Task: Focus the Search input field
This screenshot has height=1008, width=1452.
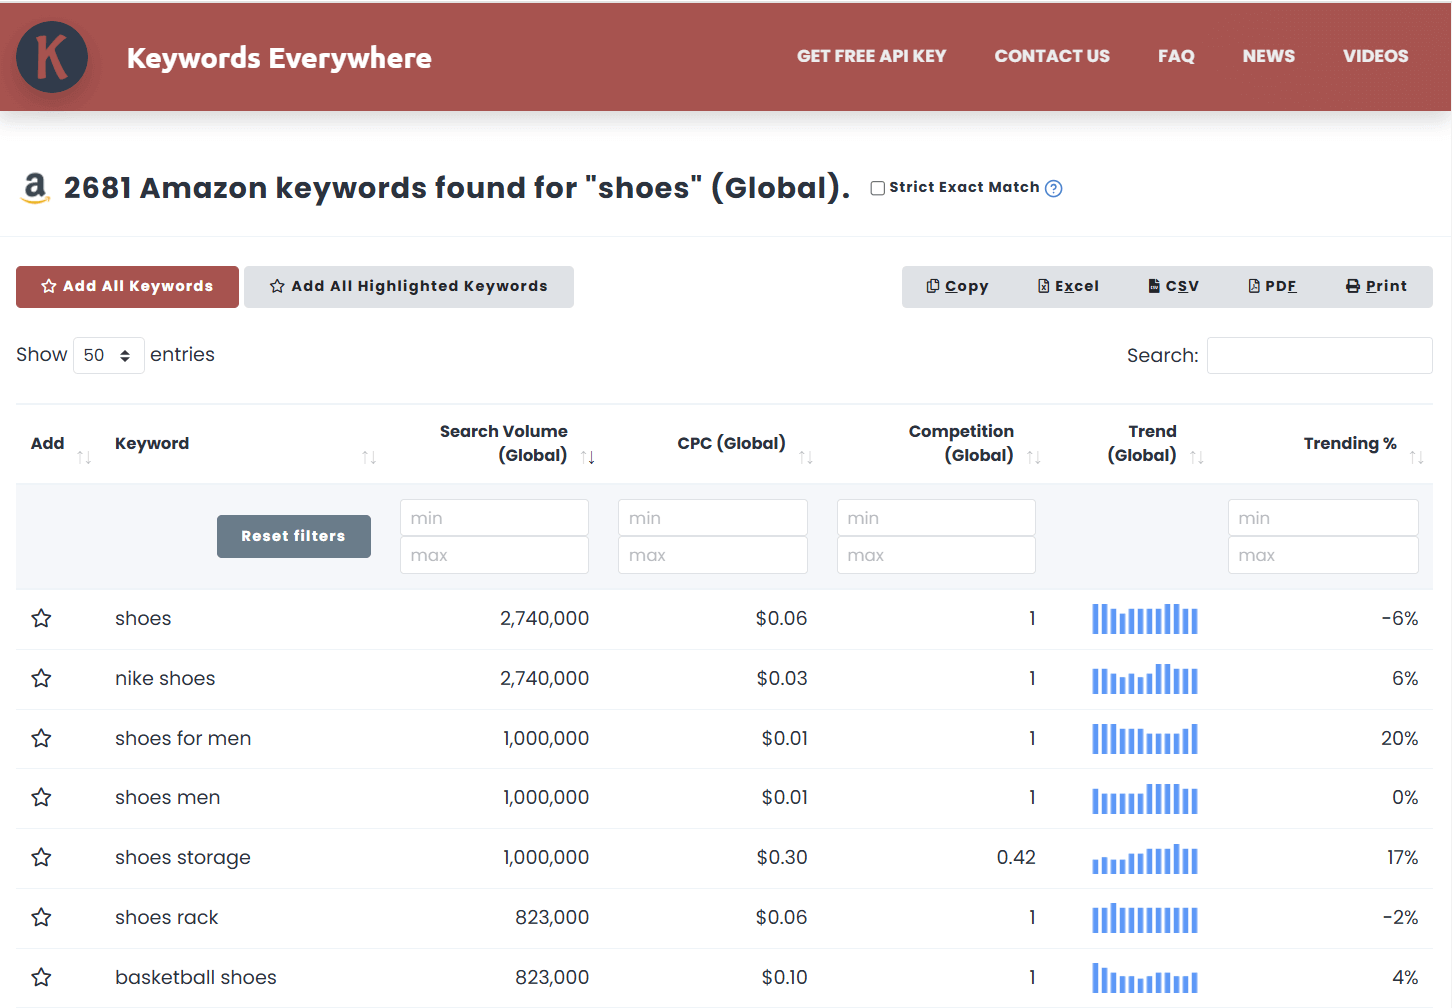Action: point(1319,355)
